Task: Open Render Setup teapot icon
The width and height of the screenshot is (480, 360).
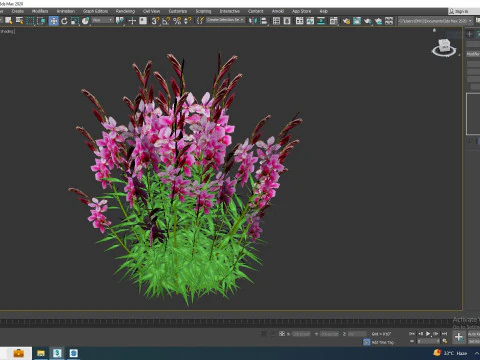Action: 346,21
